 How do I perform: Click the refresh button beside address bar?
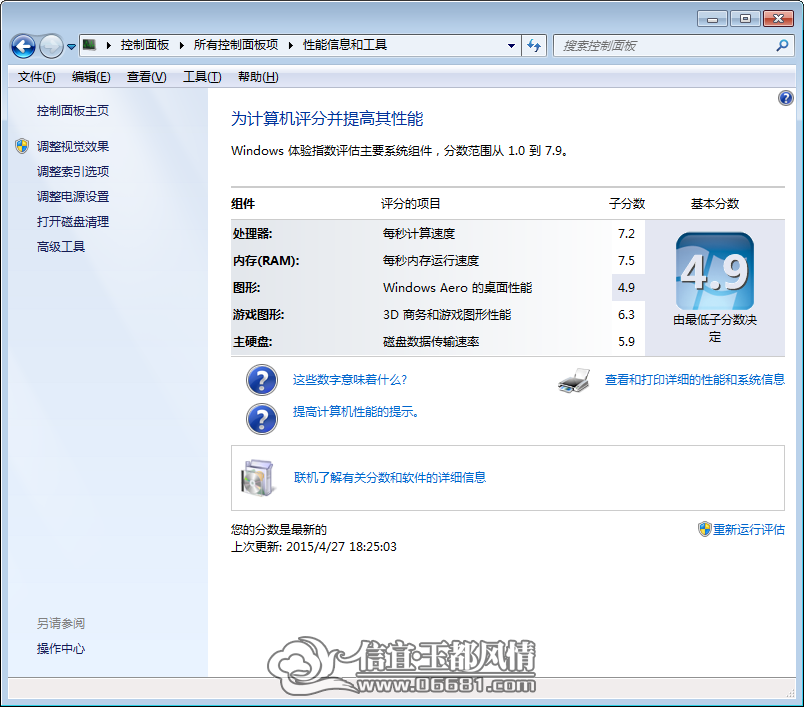(534, 46)
